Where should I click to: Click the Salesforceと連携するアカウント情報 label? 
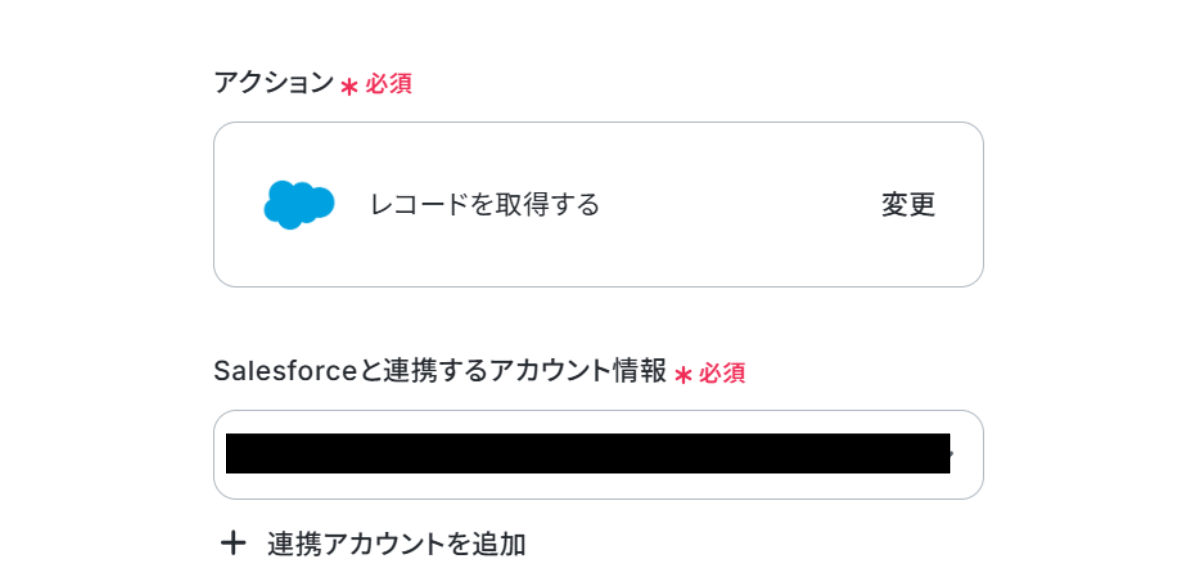pyautogui.click(x=440, y=371)
